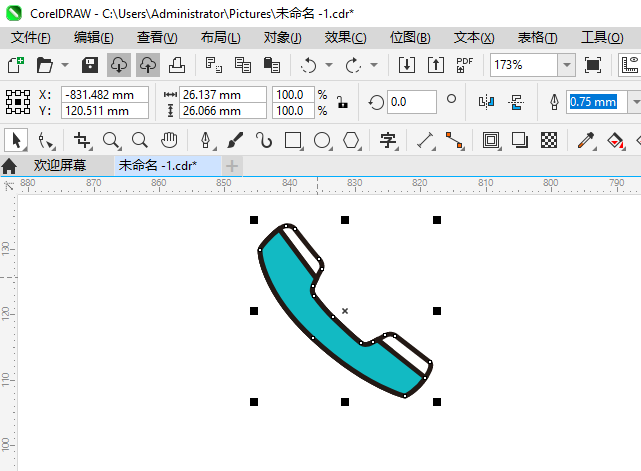This screenshot has height=471, width=641.
Task: Click the object height field
Action: (x=223, y=111)
